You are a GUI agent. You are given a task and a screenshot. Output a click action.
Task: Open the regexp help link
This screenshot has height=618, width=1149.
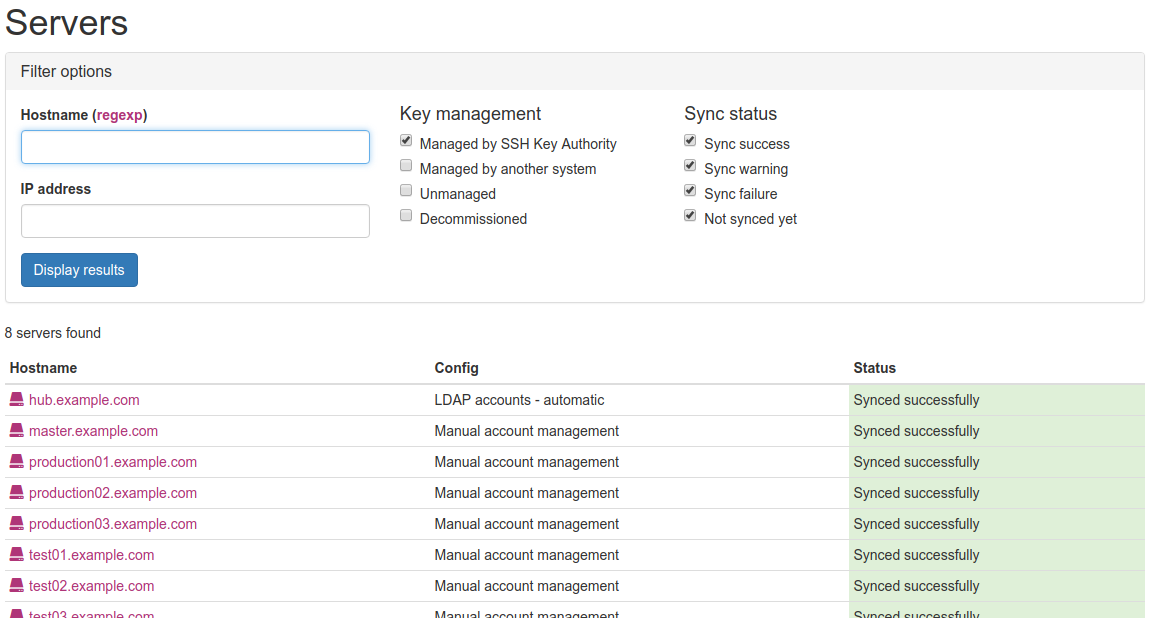click(120, 115)
